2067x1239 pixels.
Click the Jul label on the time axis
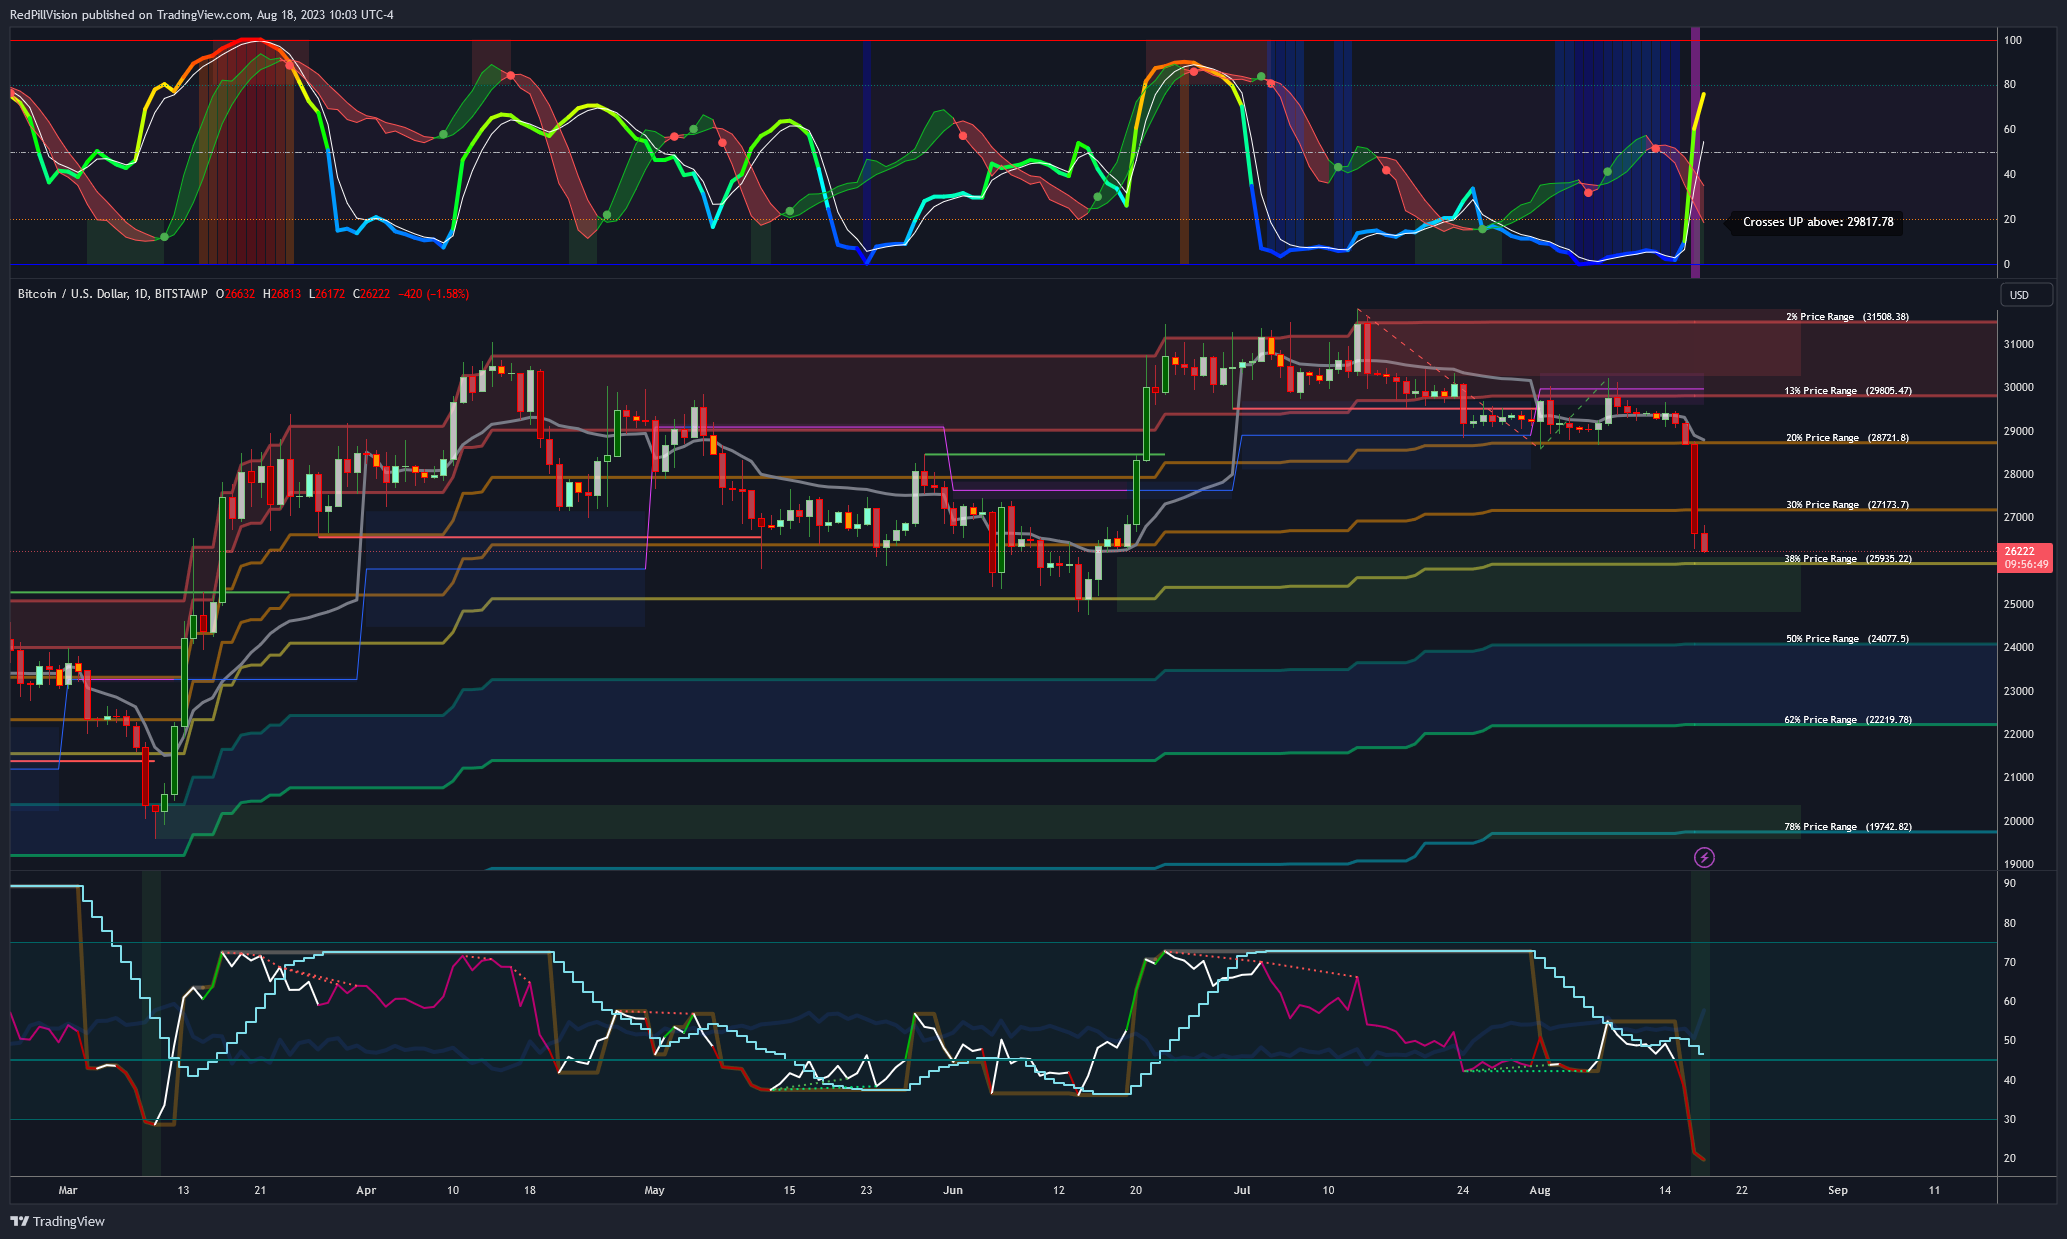(x=1242, y=1190)
